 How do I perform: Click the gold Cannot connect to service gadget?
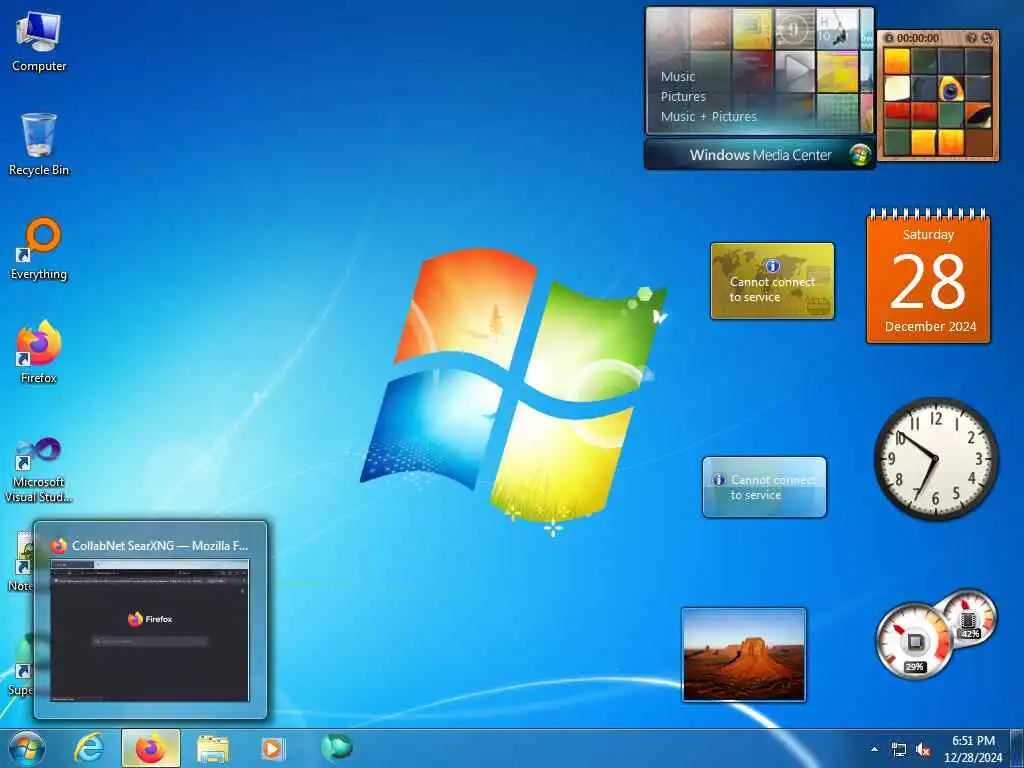tap(773, 281)
